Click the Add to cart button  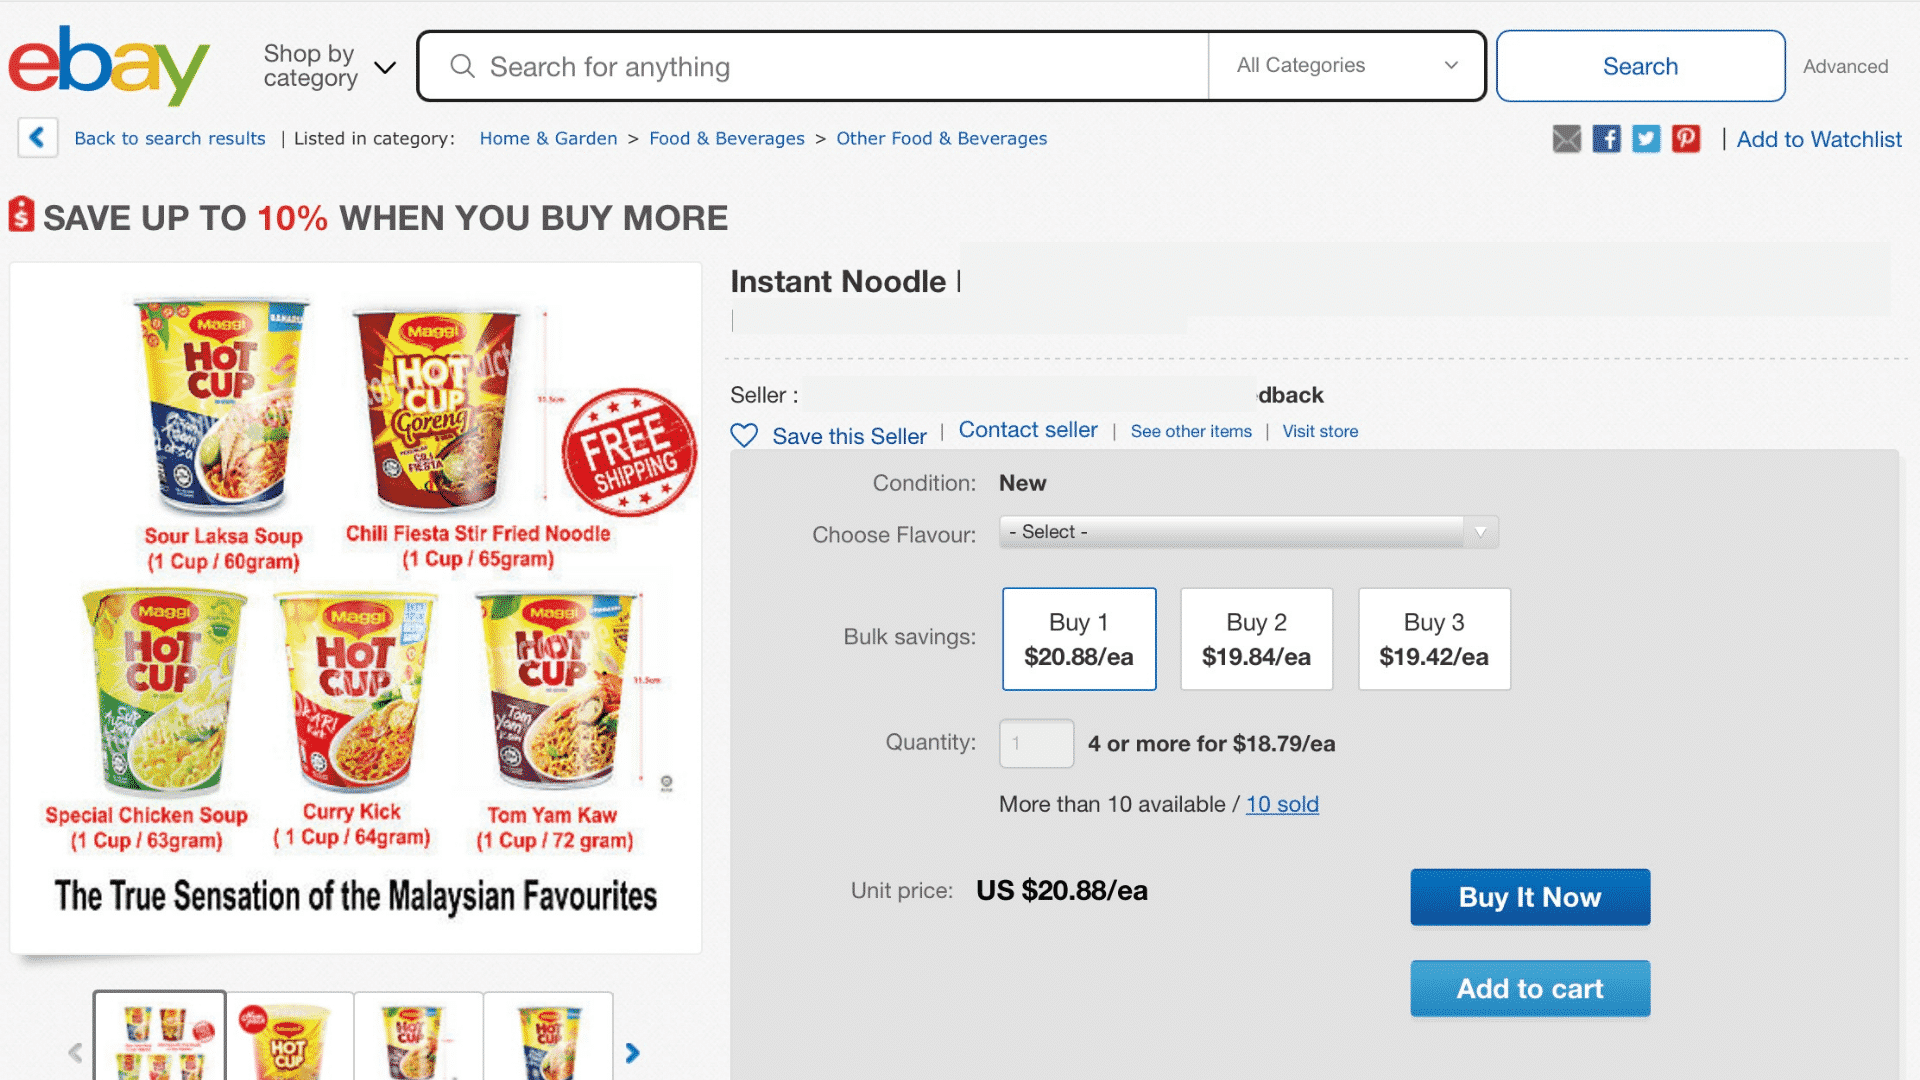coord(1529,989)
